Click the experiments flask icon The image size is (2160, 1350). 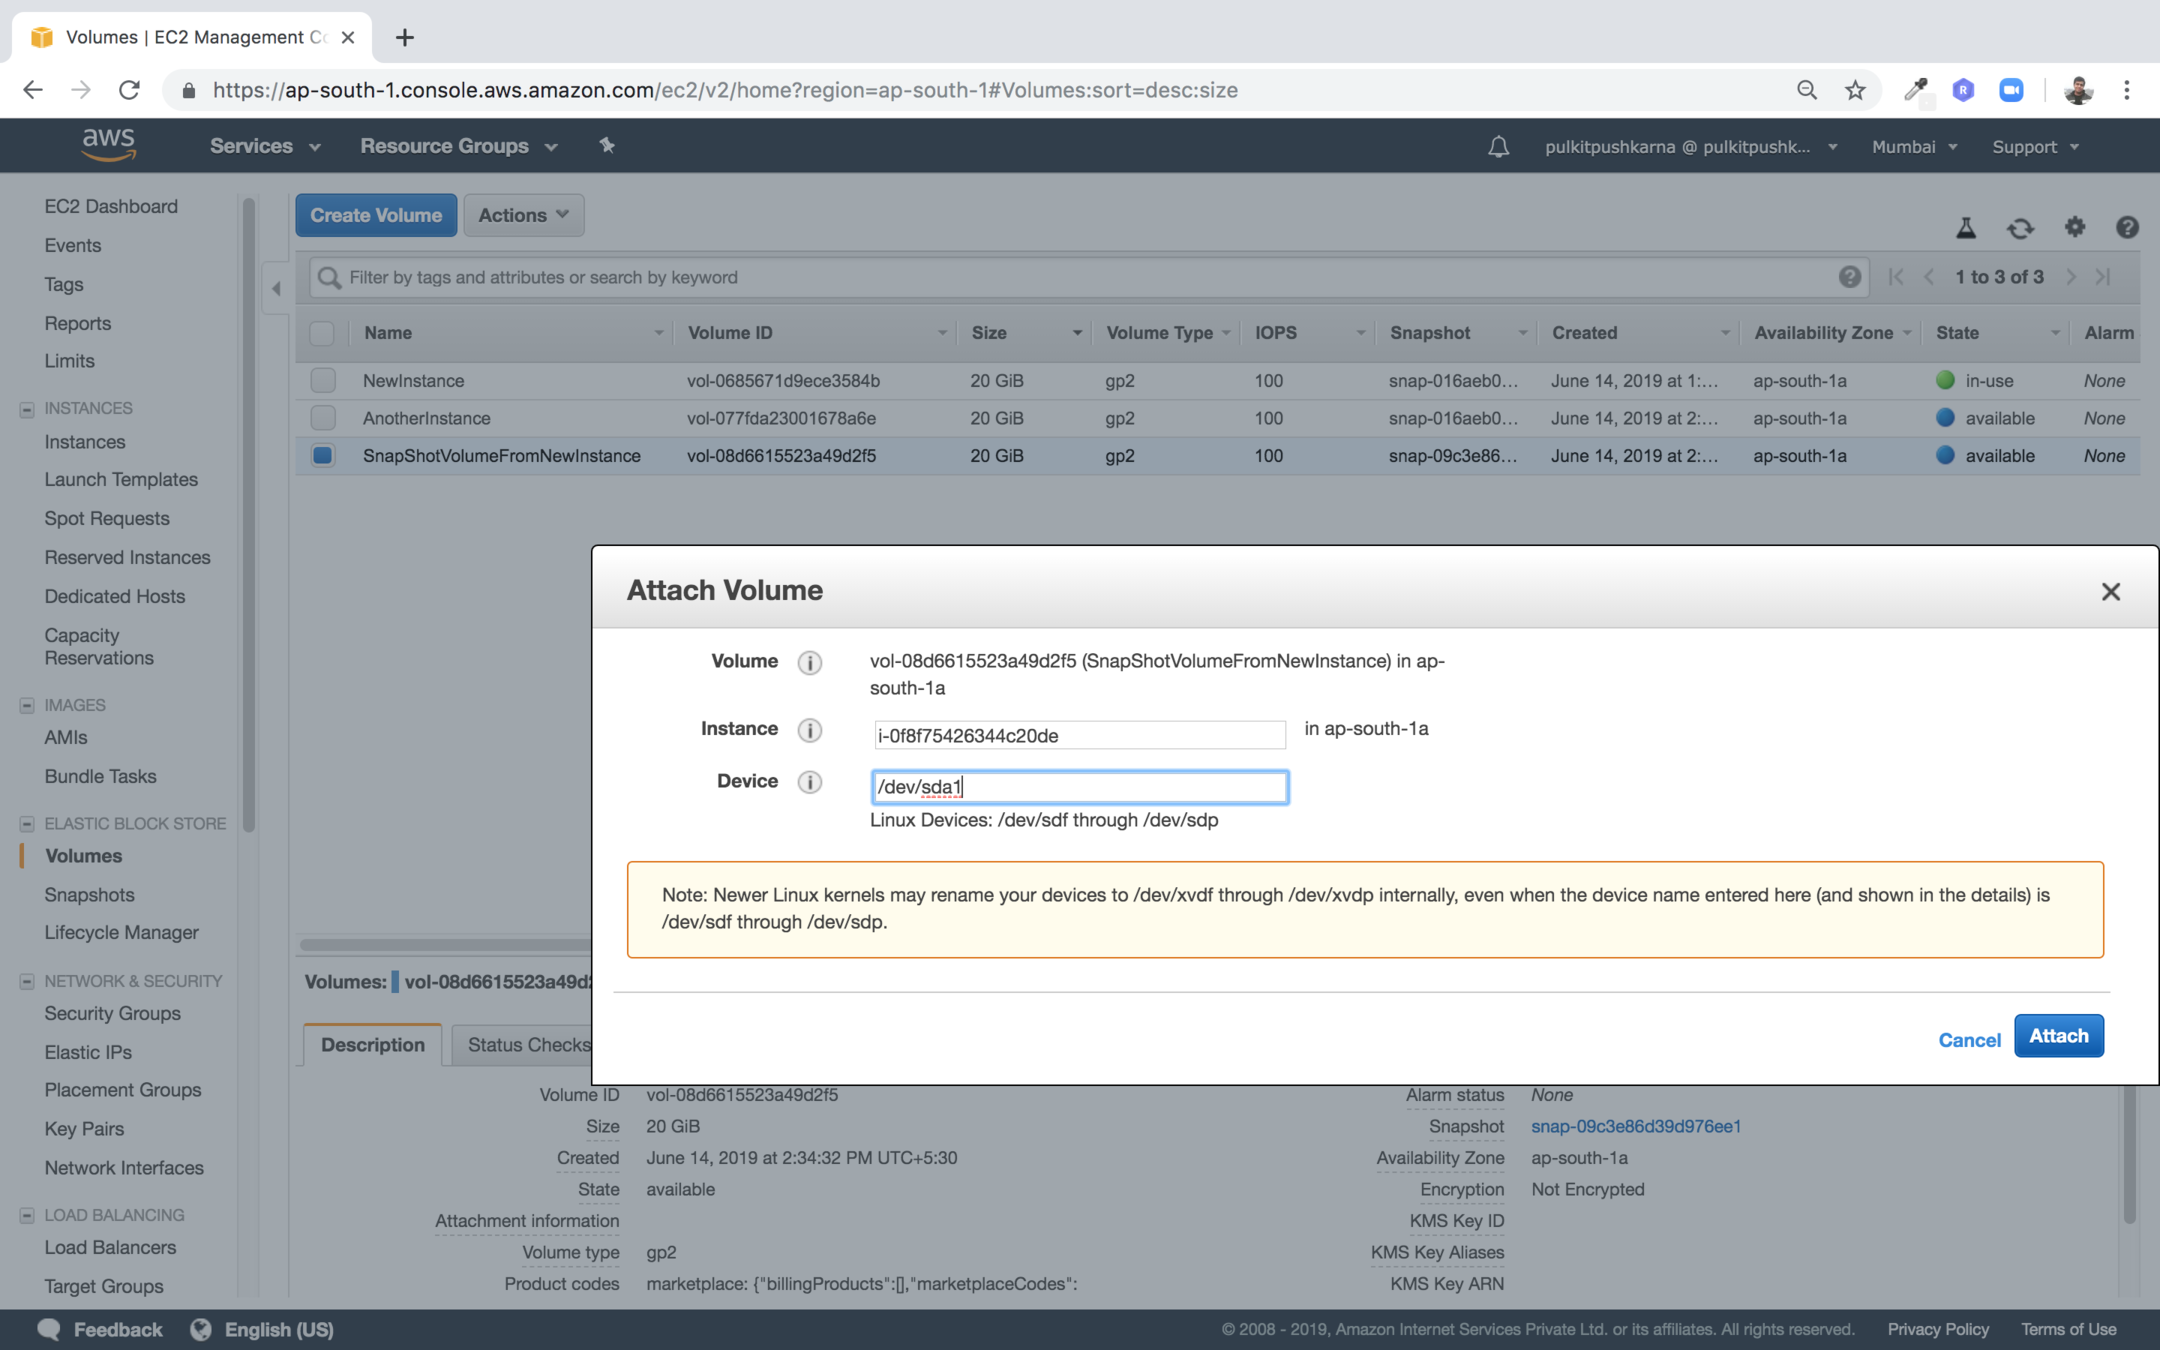point(1965,228)
